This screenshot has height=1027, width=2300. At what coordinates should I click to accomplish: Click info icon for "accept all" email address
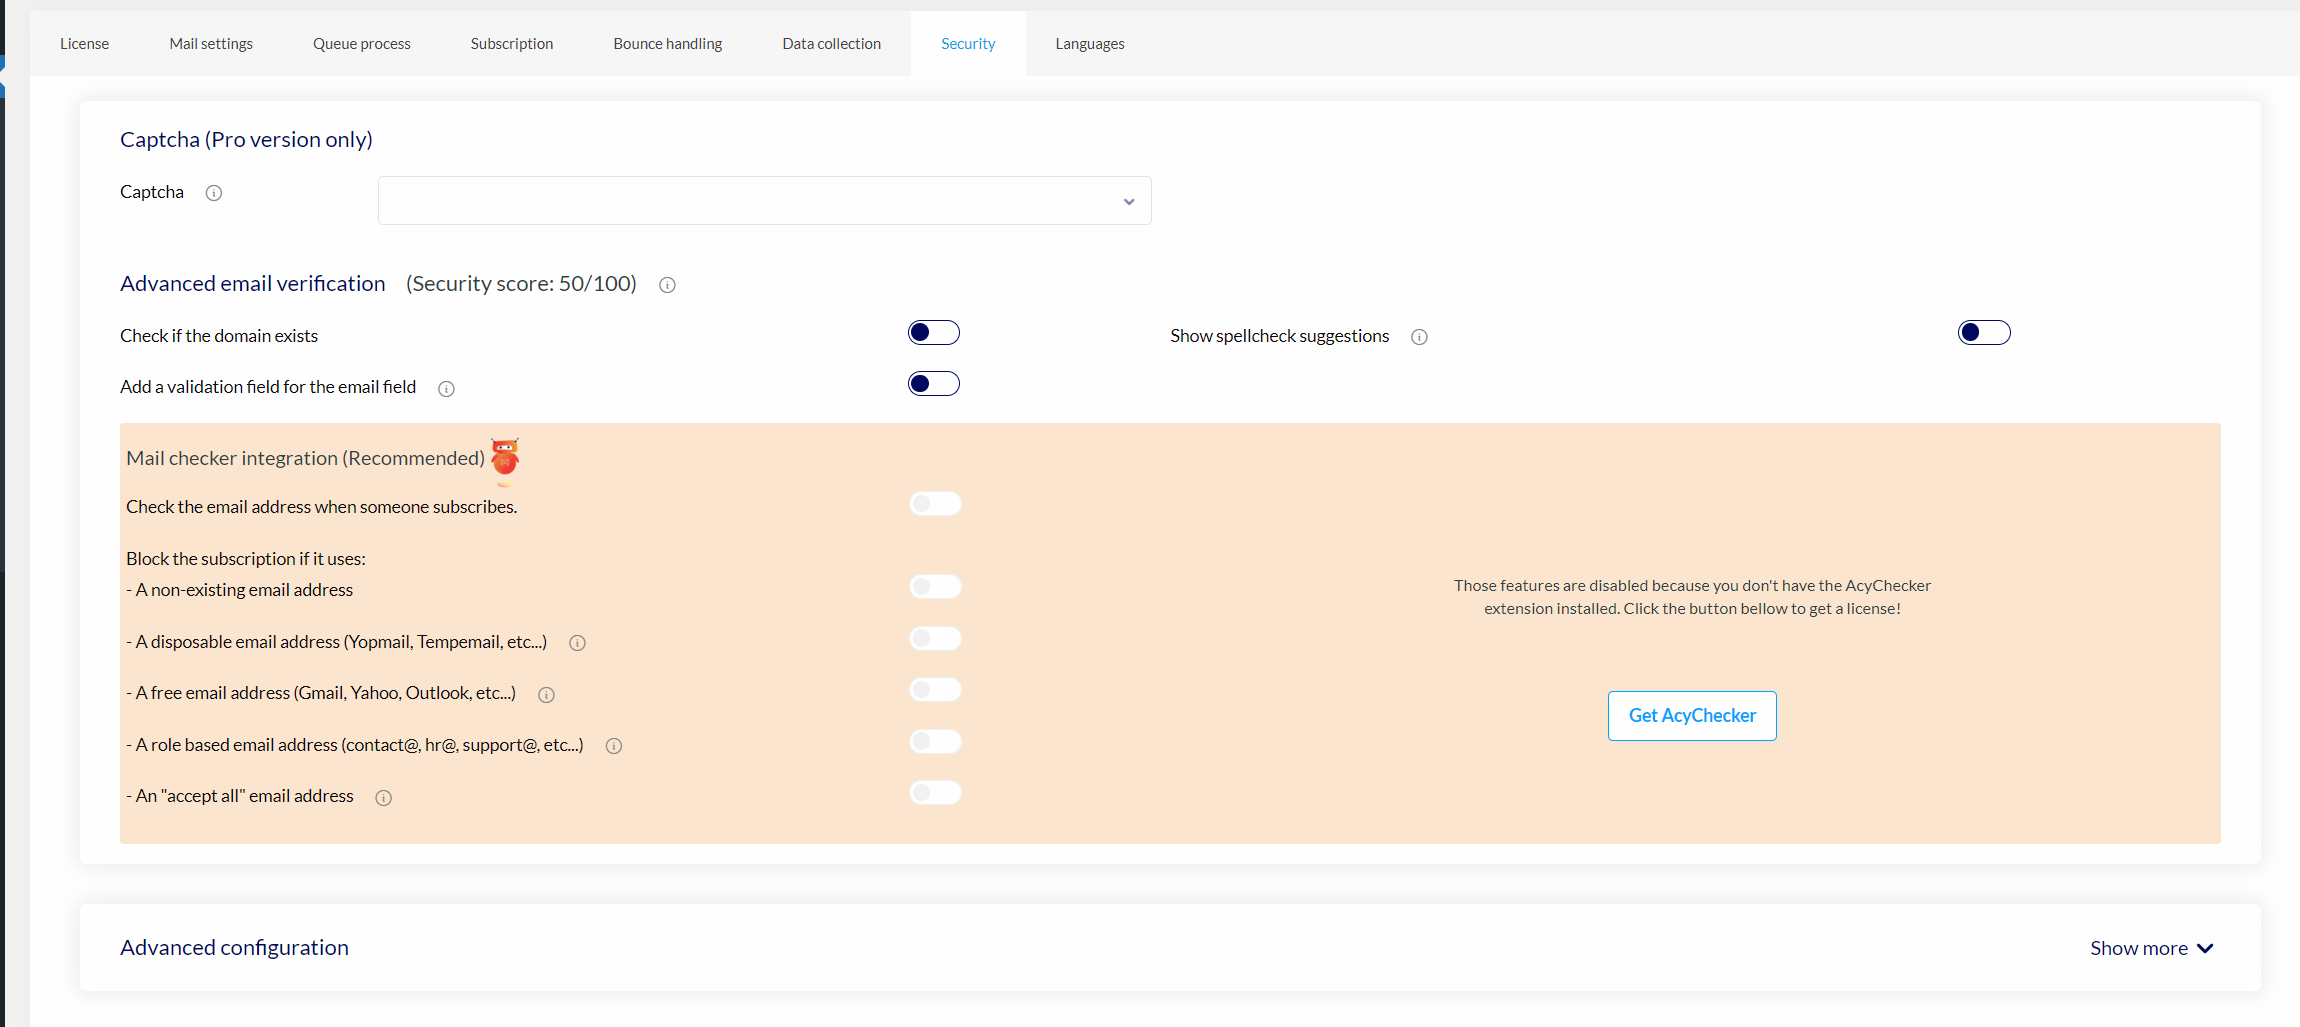383,798
